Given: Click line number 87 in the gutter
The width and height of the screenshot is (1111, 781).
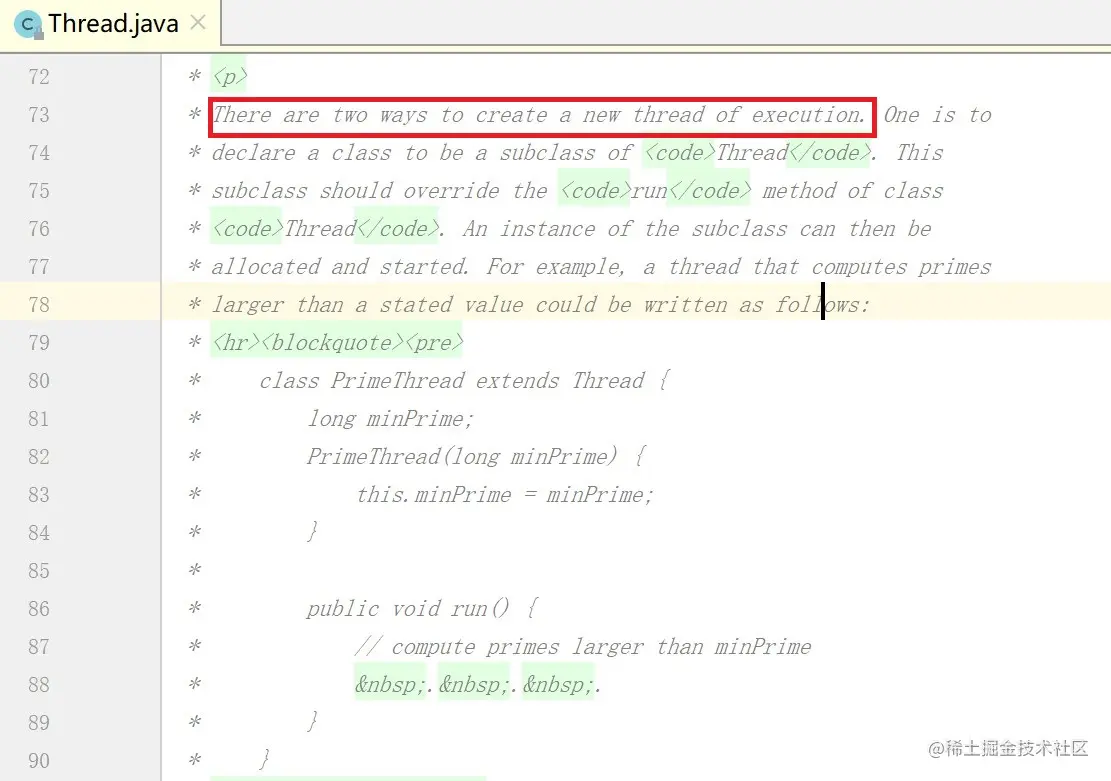Looking at the screenshot, I should (x=39, y=647).
